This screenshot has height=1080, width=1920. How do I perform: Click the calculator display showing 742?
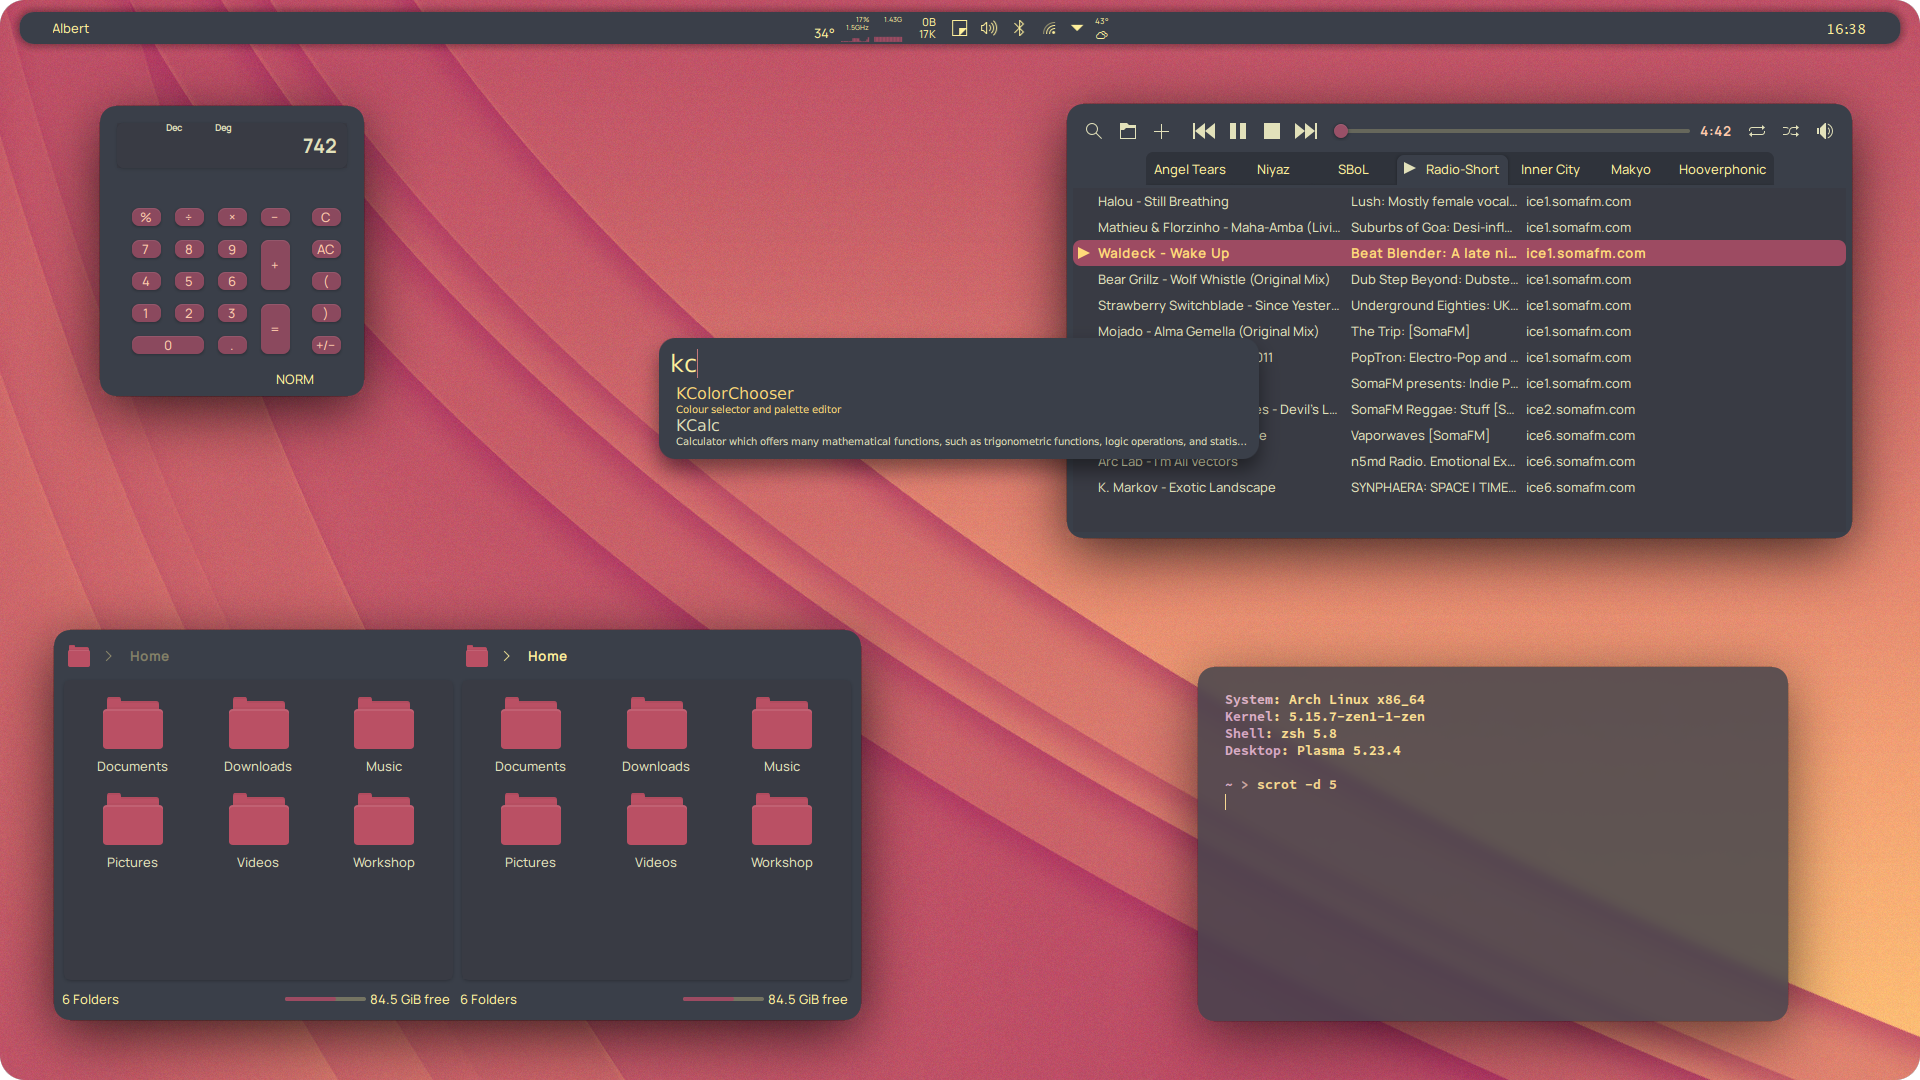232,145
